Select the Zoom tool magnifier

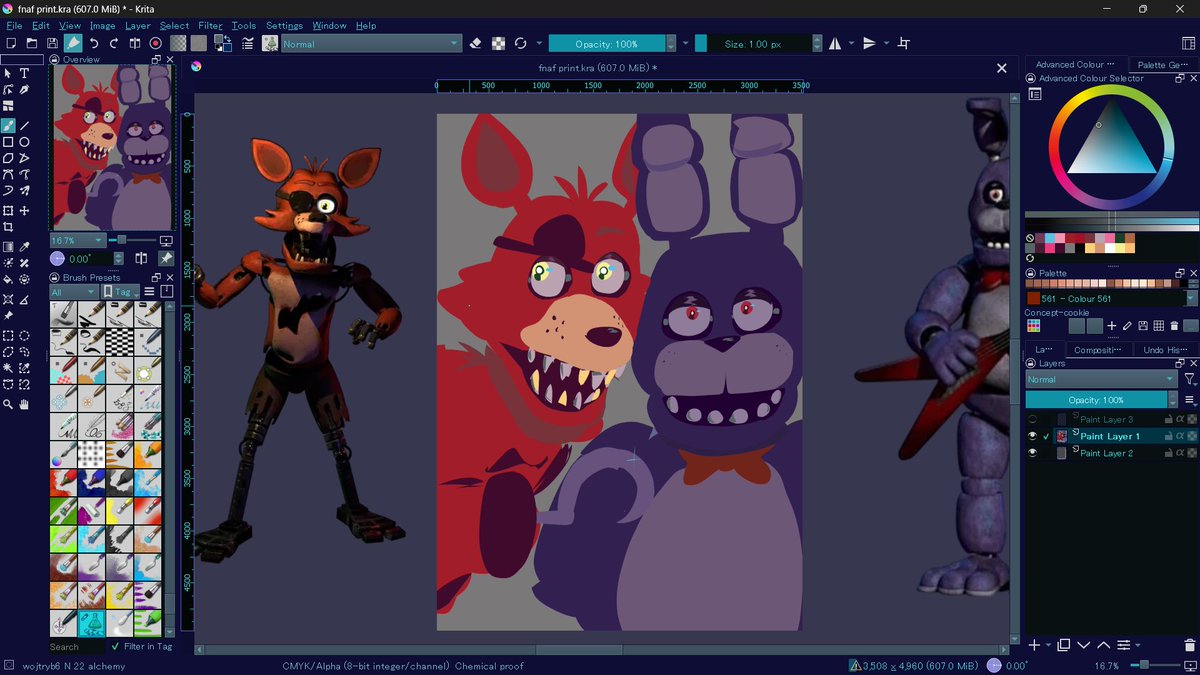(x=8, y=405)
